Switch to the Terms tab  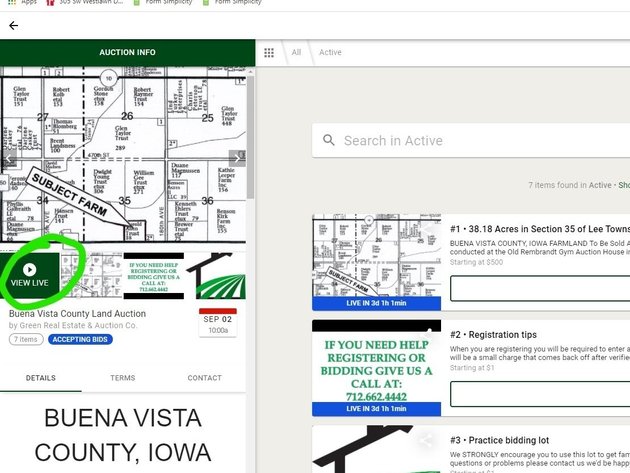(123, 378)
